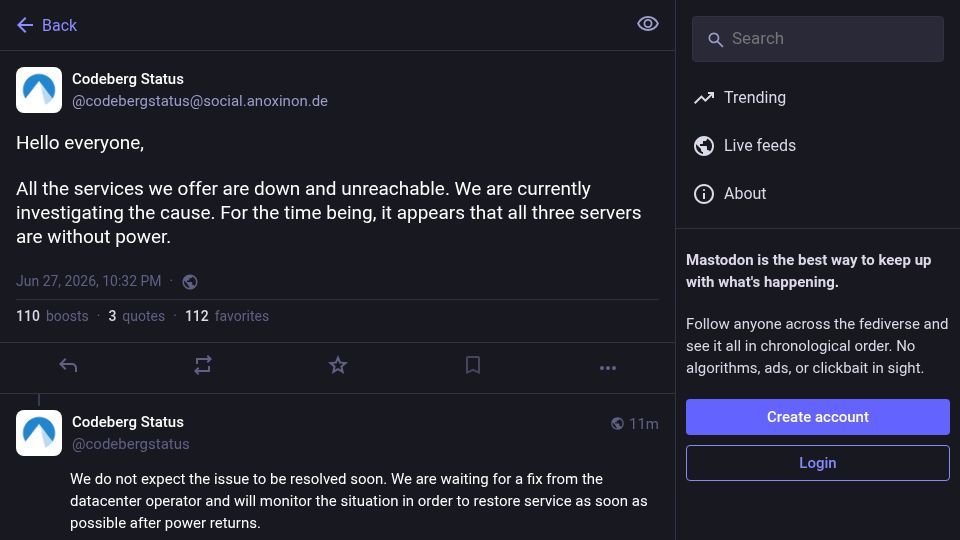The width and height of the screenshot is (960, 540).
Task: Open the post's more options menu (three dots)
Action: [607, 368]
